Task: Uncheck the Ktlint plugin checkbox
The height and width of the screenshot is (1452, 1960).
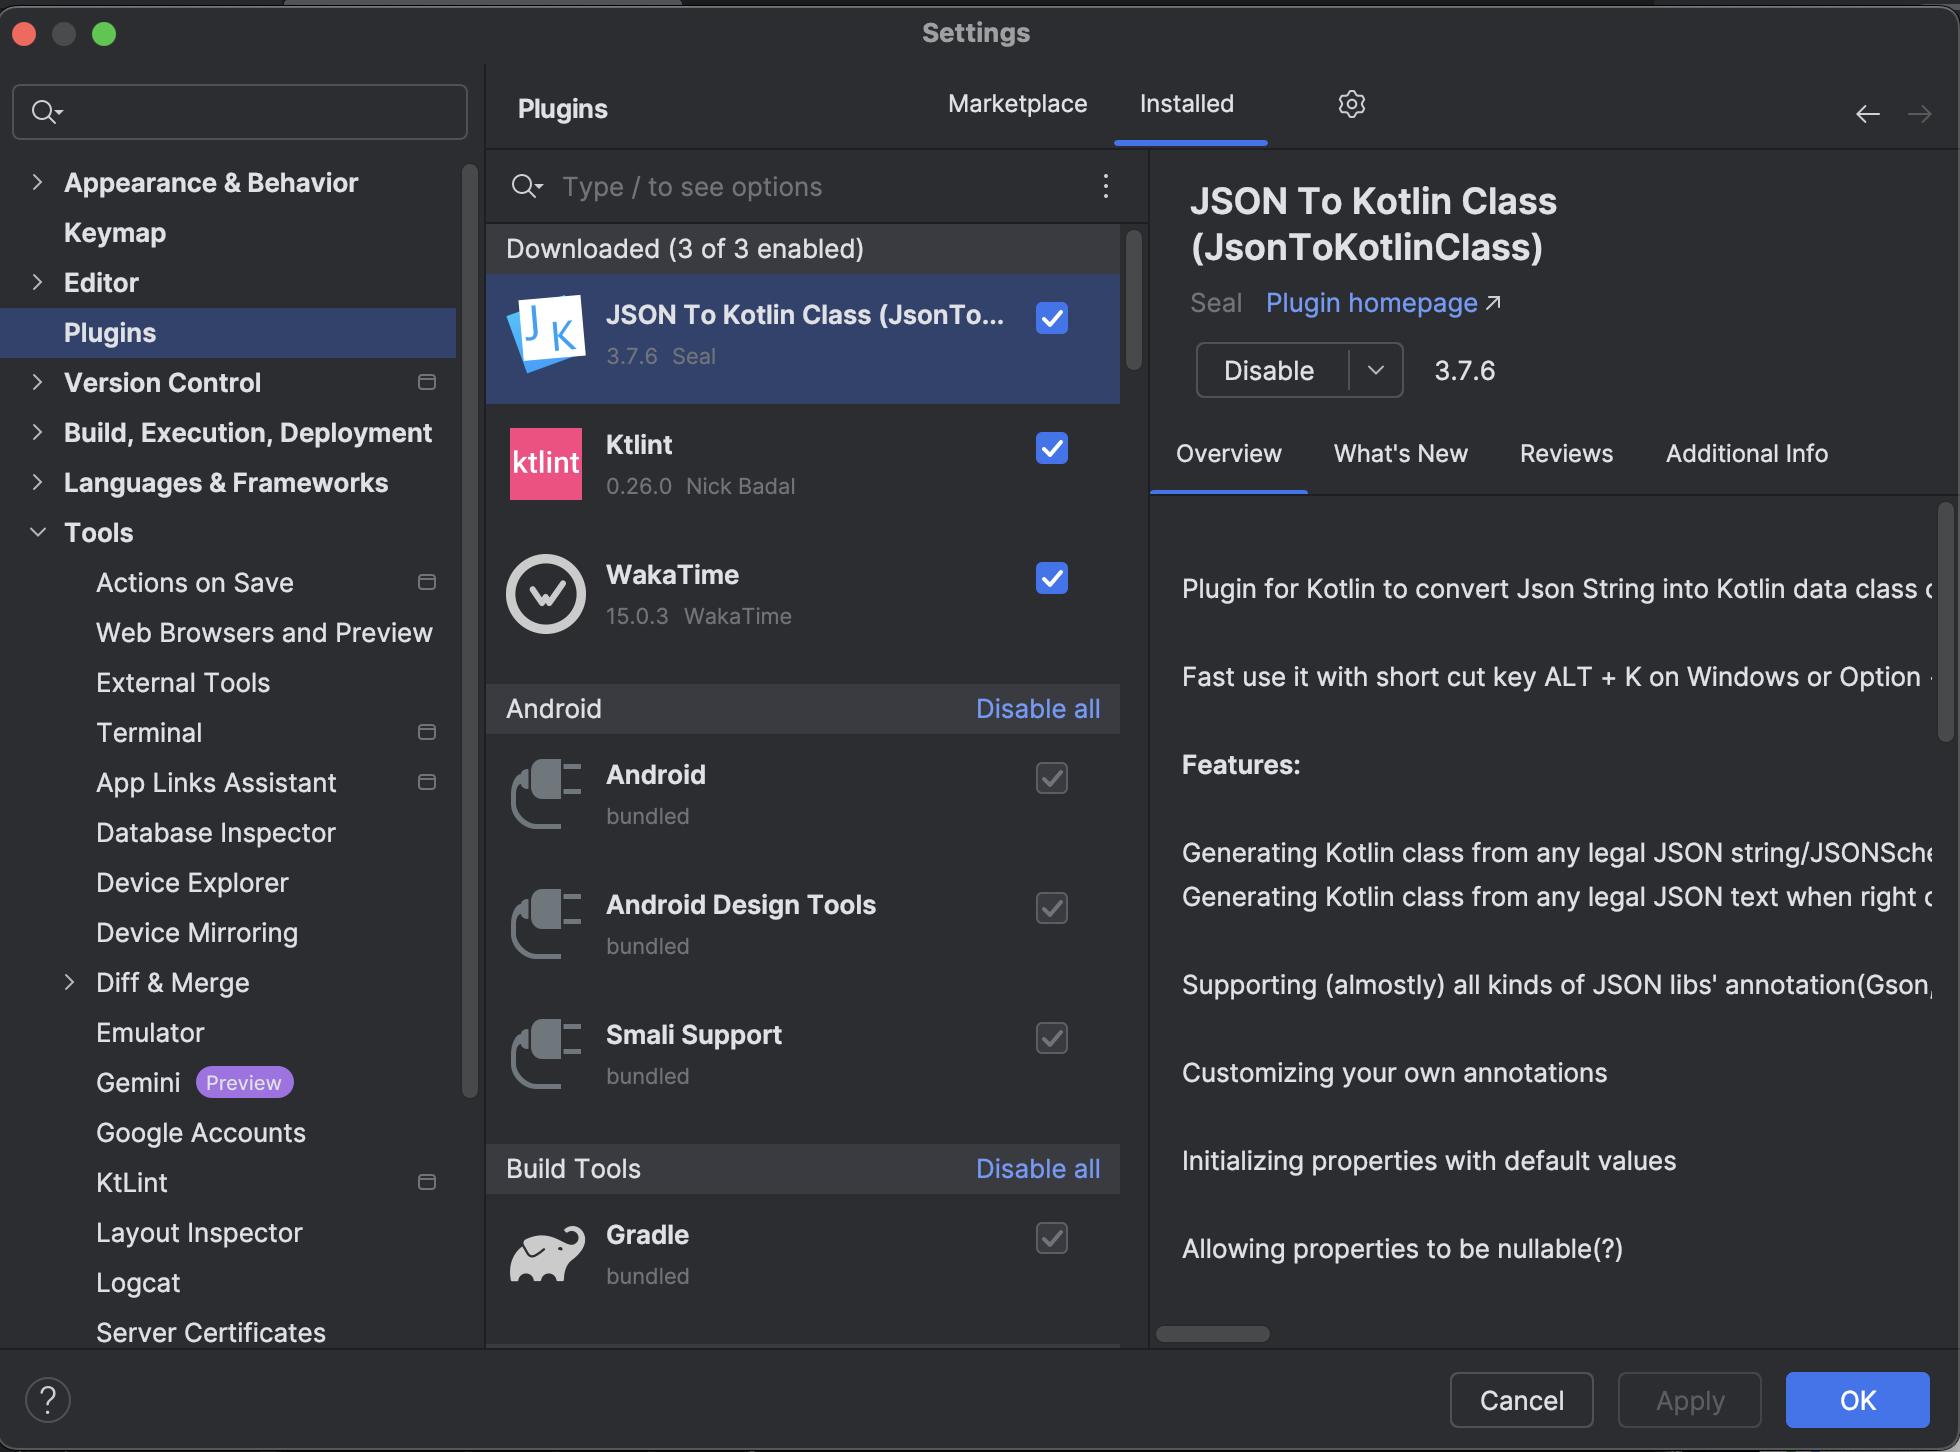Action: tap(1051, 448)
